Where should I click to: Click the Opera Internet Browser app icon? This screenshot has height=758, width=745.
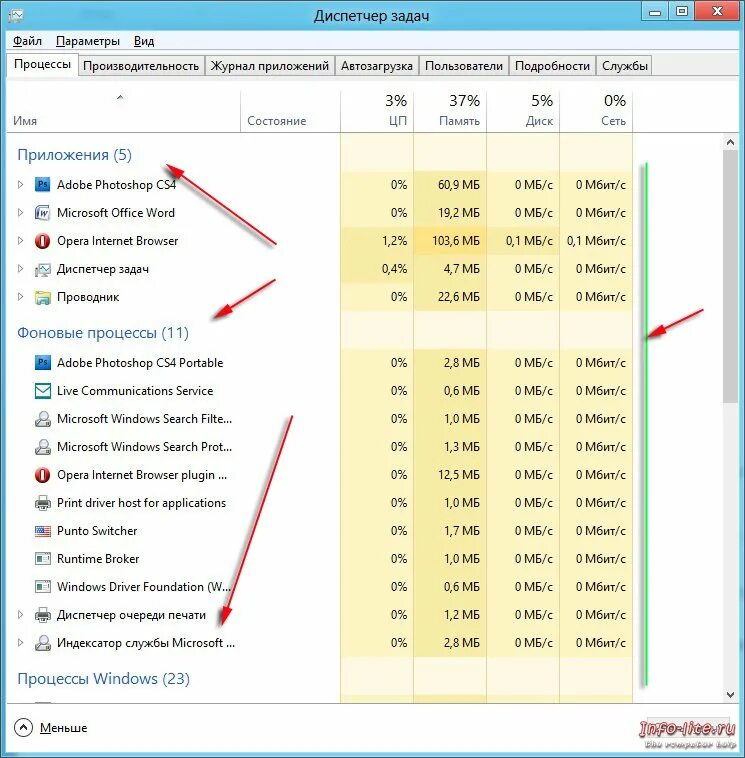[43, 241]
